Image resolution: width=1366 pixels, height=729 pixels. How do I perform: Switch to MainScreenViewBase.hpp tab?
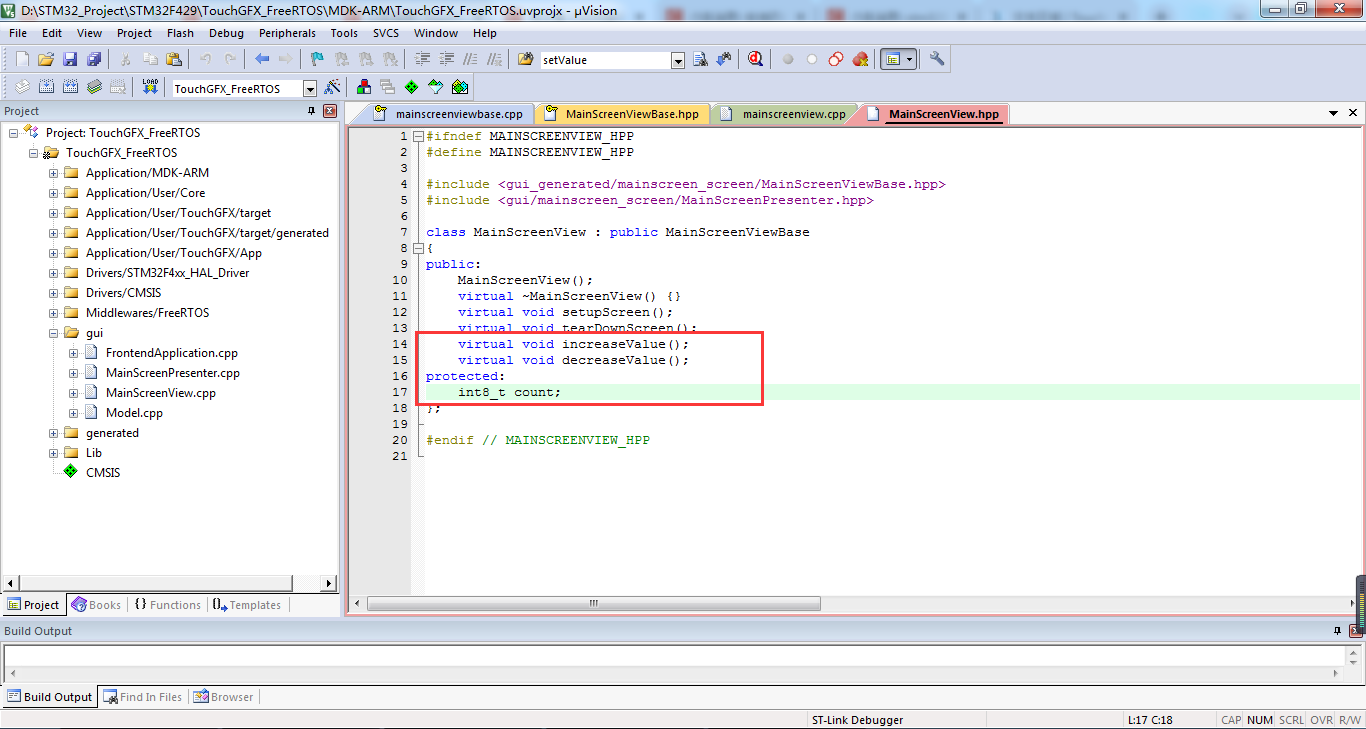tap(622, 114)
